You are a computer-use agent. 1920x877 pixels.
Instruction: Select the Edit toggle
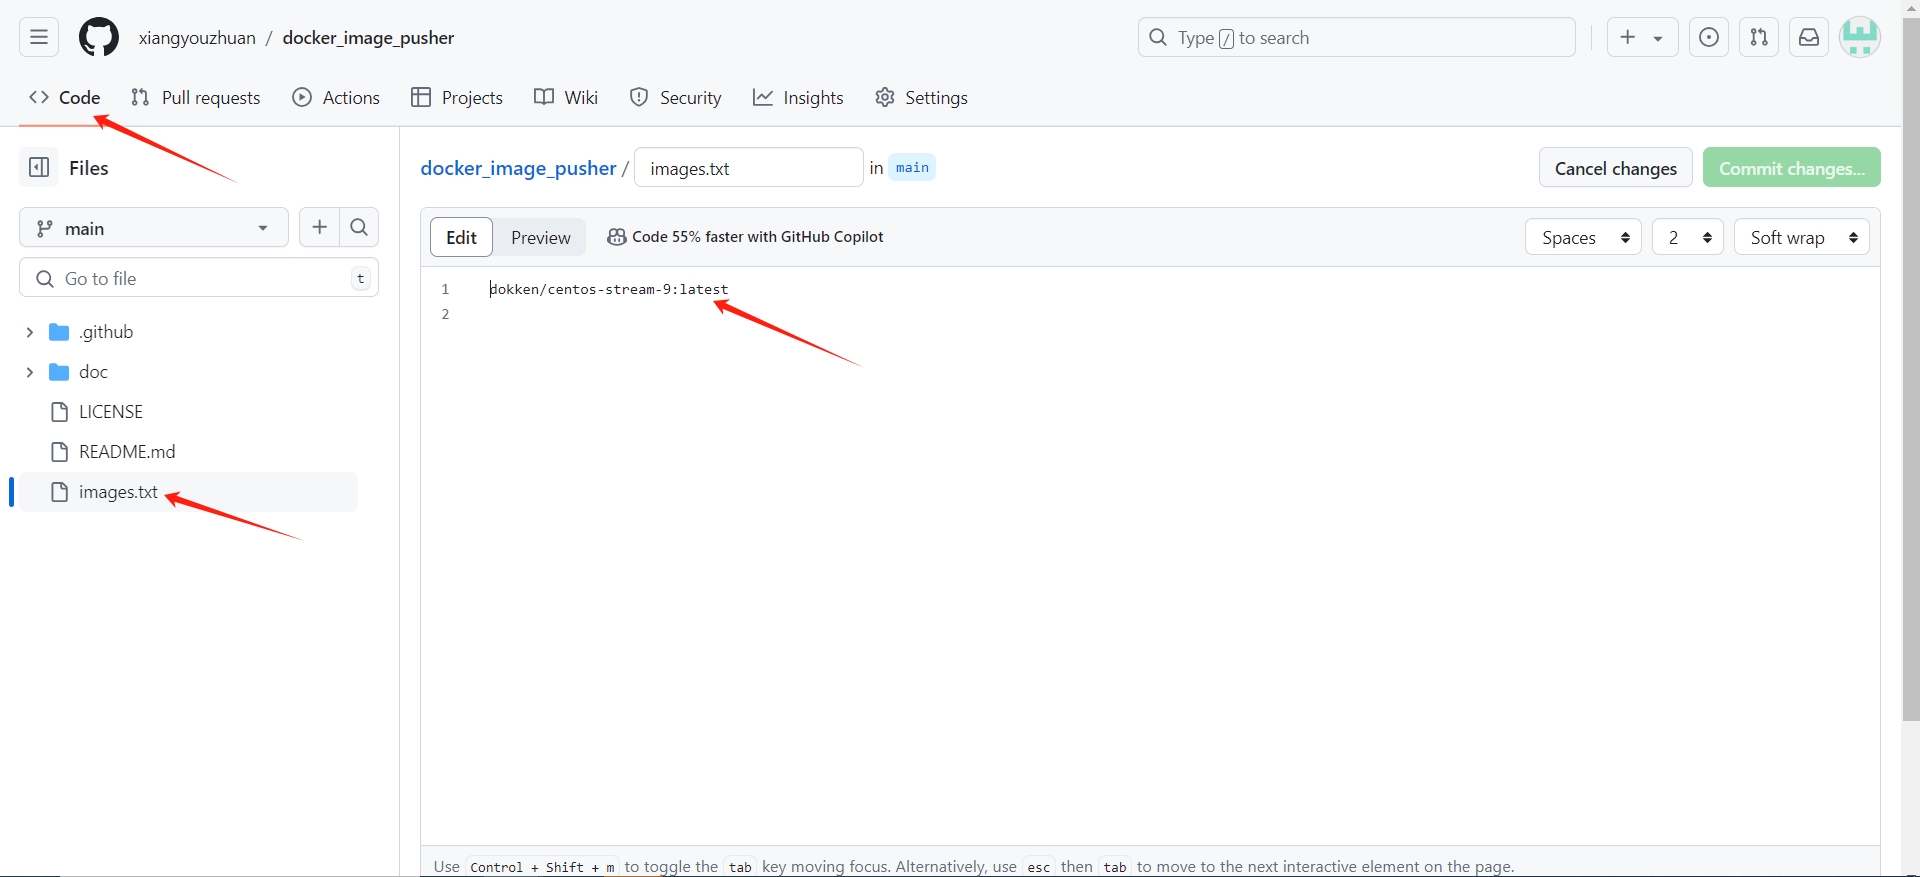[461, 238]
